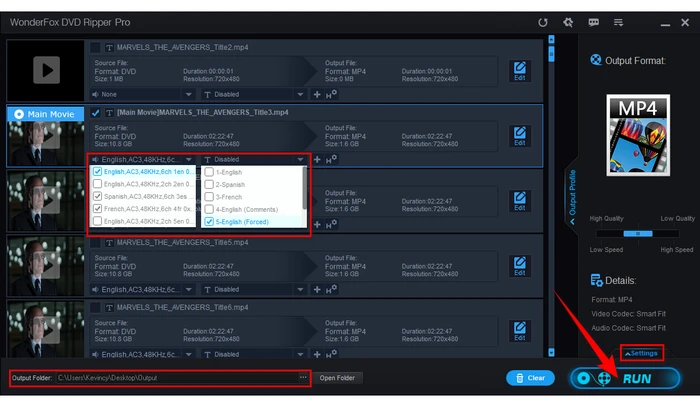Click the T rename icon beside Title6.mp4

109,307
